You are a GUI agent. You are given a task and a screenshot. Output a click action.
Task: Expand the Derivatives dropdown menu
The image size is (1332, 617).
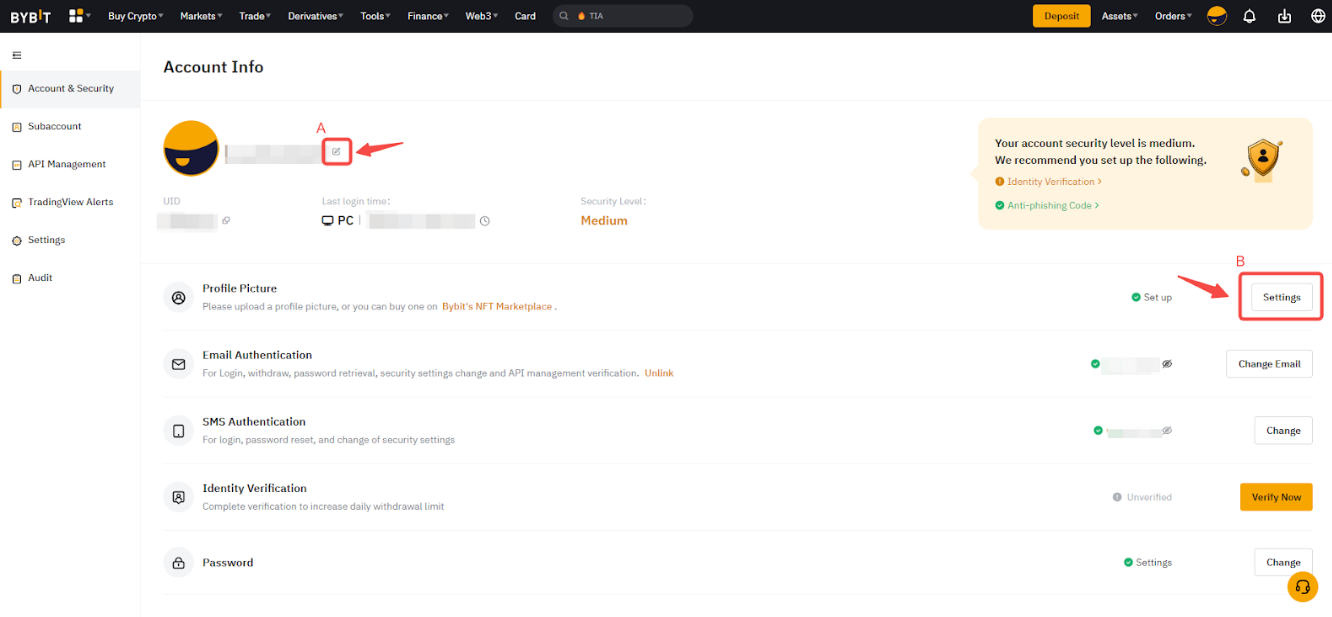pyautogui.click(x=315, y=16)
